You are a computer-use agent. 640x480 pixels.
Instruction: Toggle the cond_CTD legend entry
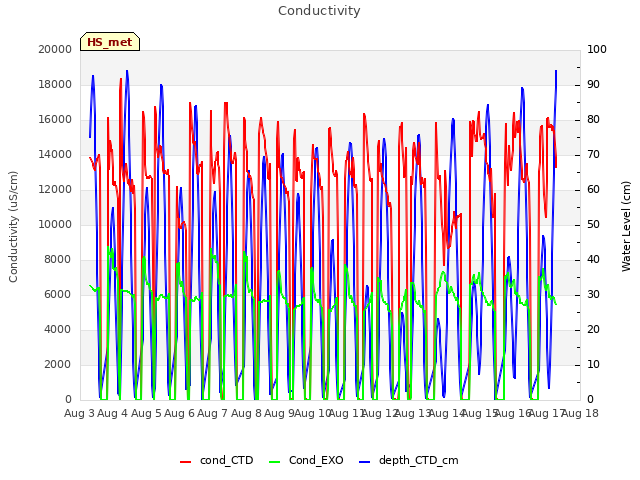[217, 460]
